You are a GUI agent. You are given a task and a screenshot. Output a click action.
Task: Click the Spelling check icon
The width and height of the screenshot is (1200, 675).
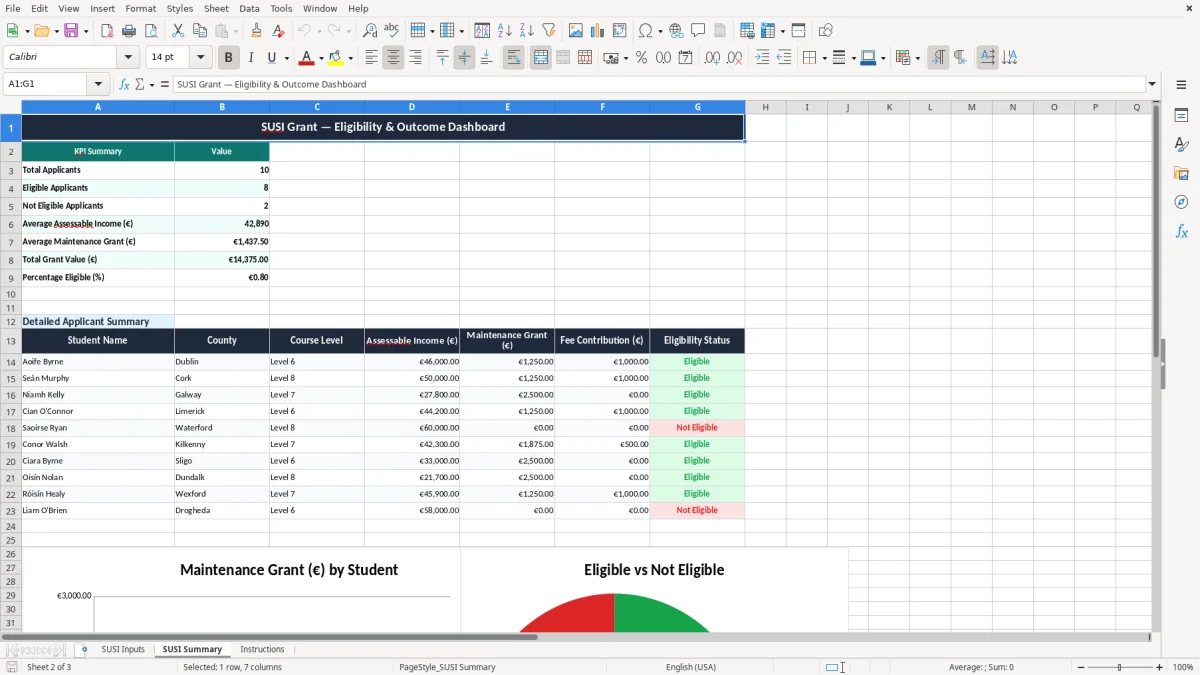[391, 31]
